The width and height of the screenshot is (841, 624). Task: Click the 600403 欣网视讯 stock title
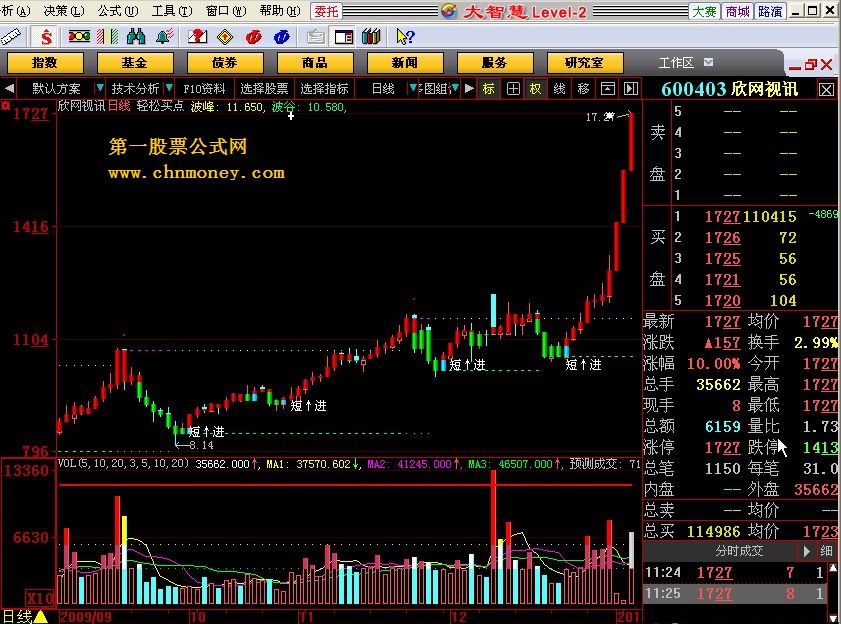(x=729, y=89)
